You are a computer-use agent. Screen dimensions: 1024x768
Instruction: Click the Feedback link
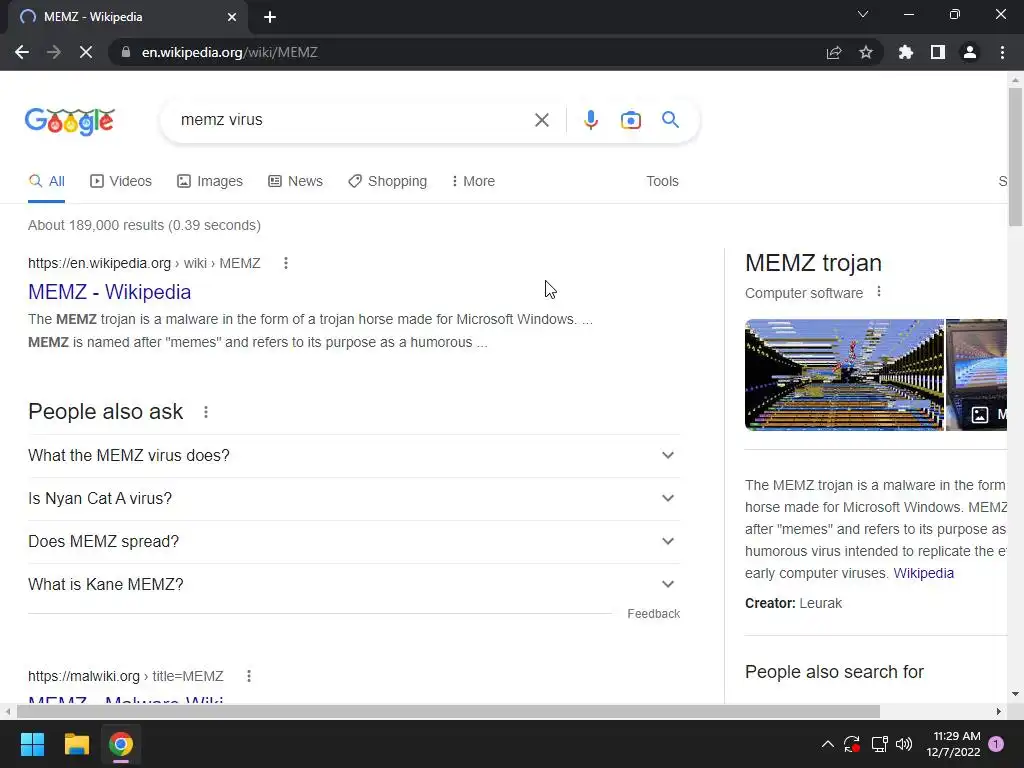pos(654,614)
